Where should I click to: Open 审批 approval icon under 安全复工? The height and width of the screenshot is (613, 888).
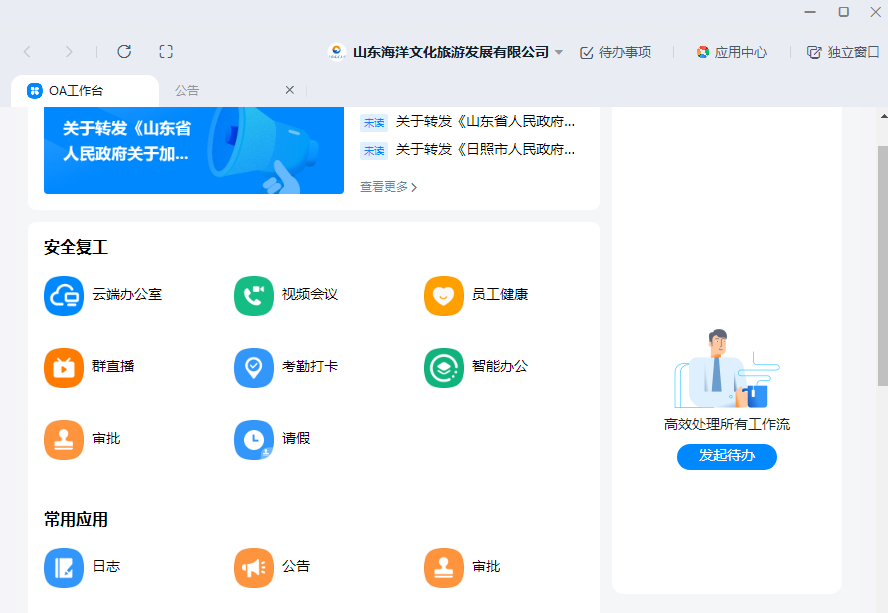(x=64, y=439)
